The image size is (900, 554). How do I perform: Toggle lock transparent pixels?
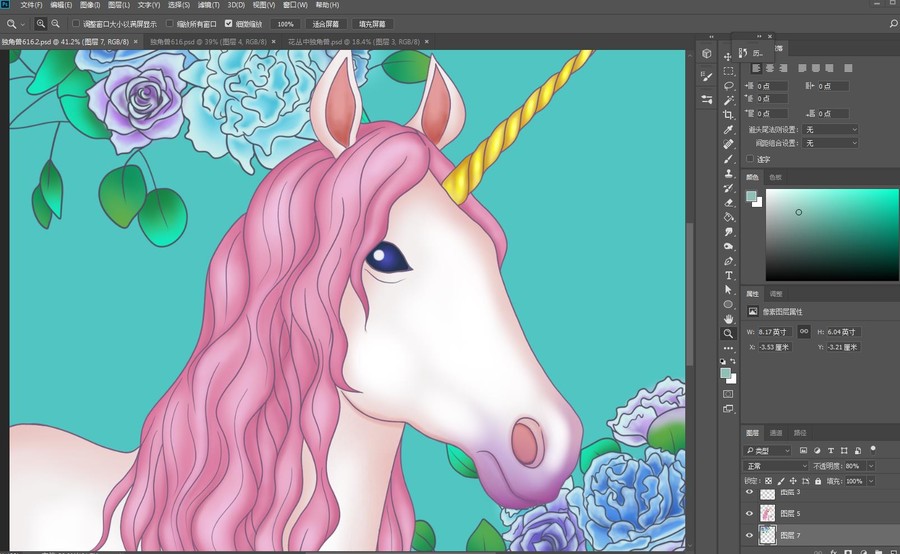pos(769,481)
